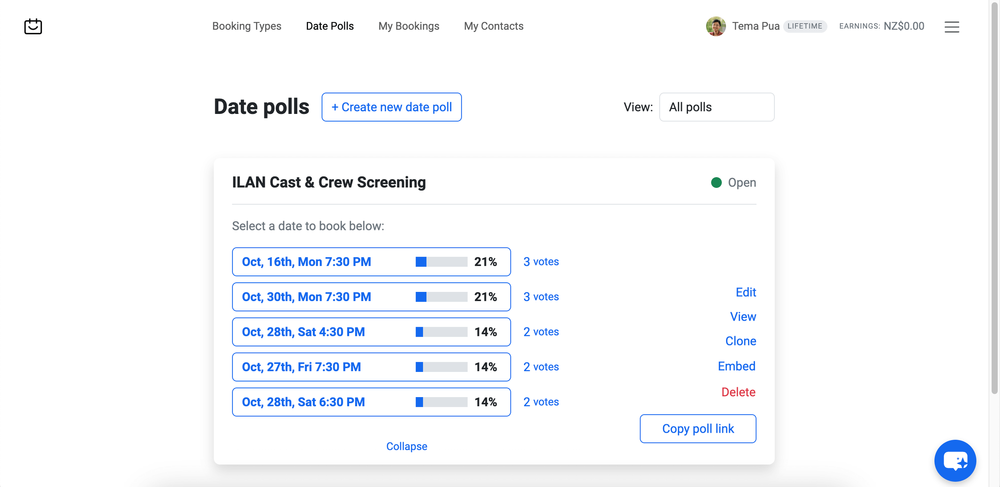Click the calendar logo icon

pos(33,27)
